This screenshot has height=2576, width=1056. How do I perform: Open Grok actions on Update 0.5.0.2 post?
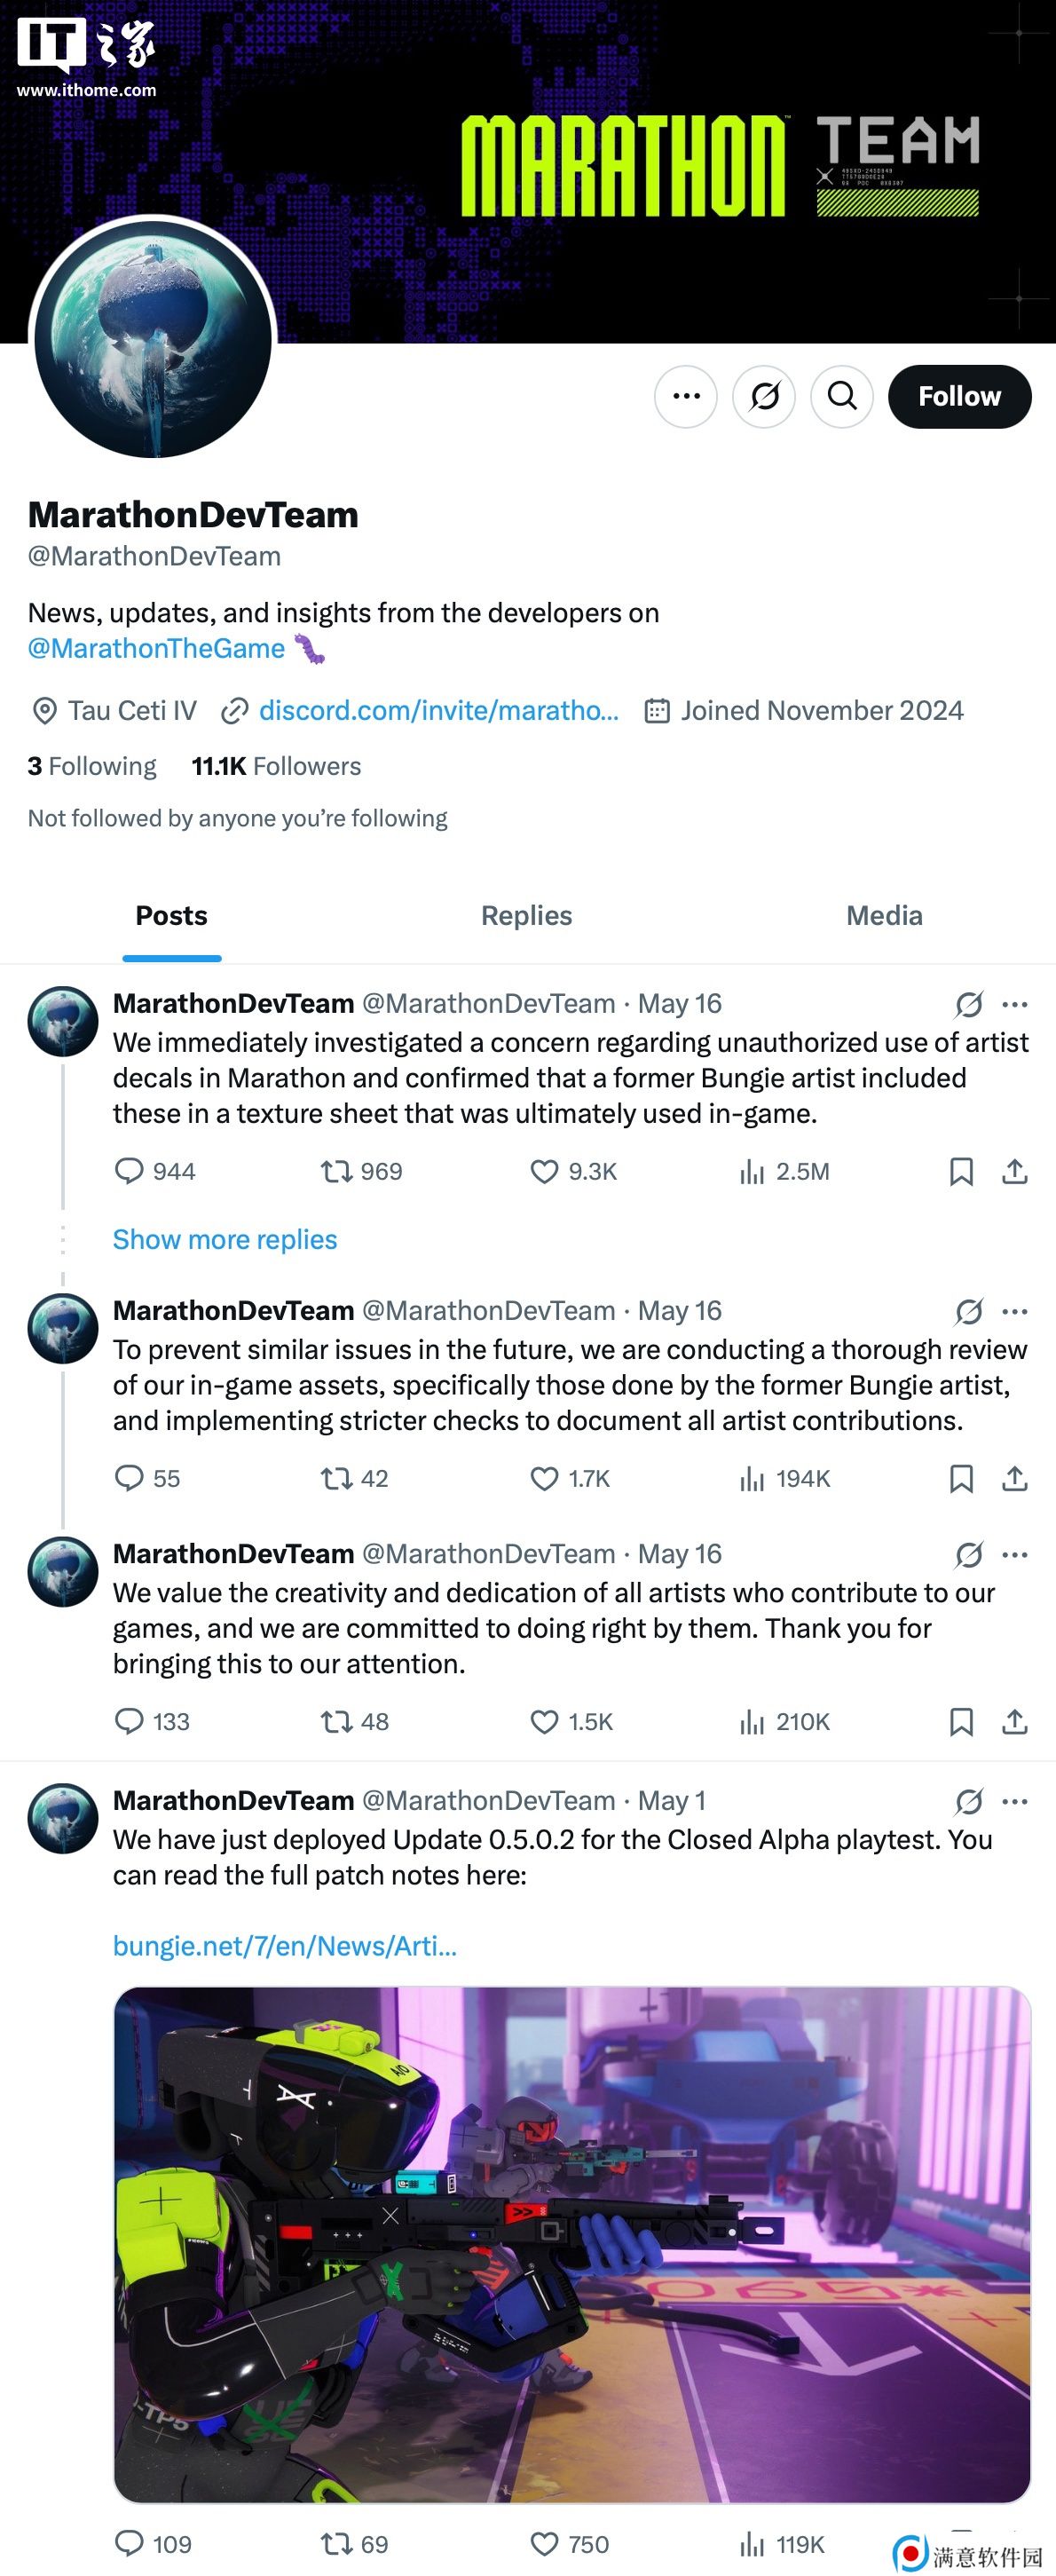(x=968, y=1801)
